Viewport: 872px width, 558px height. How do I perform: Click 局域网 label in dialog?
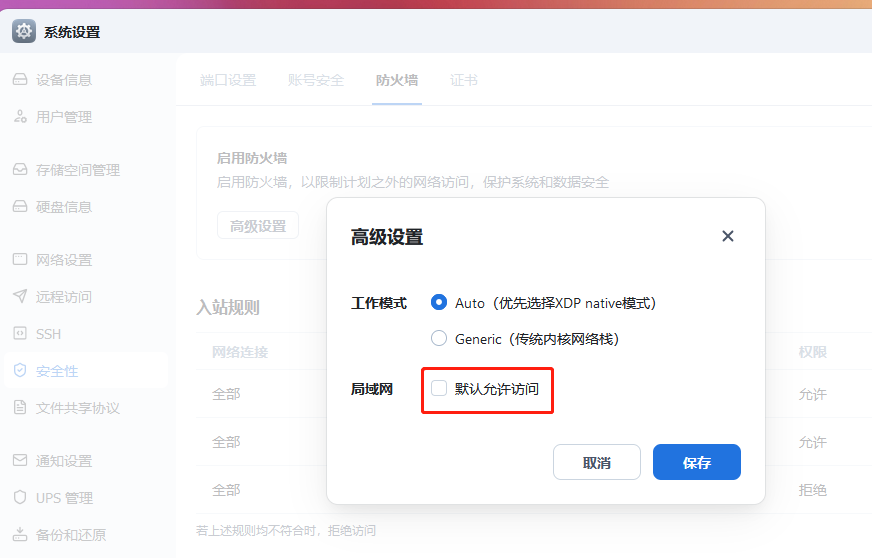[x=371, y=389]
